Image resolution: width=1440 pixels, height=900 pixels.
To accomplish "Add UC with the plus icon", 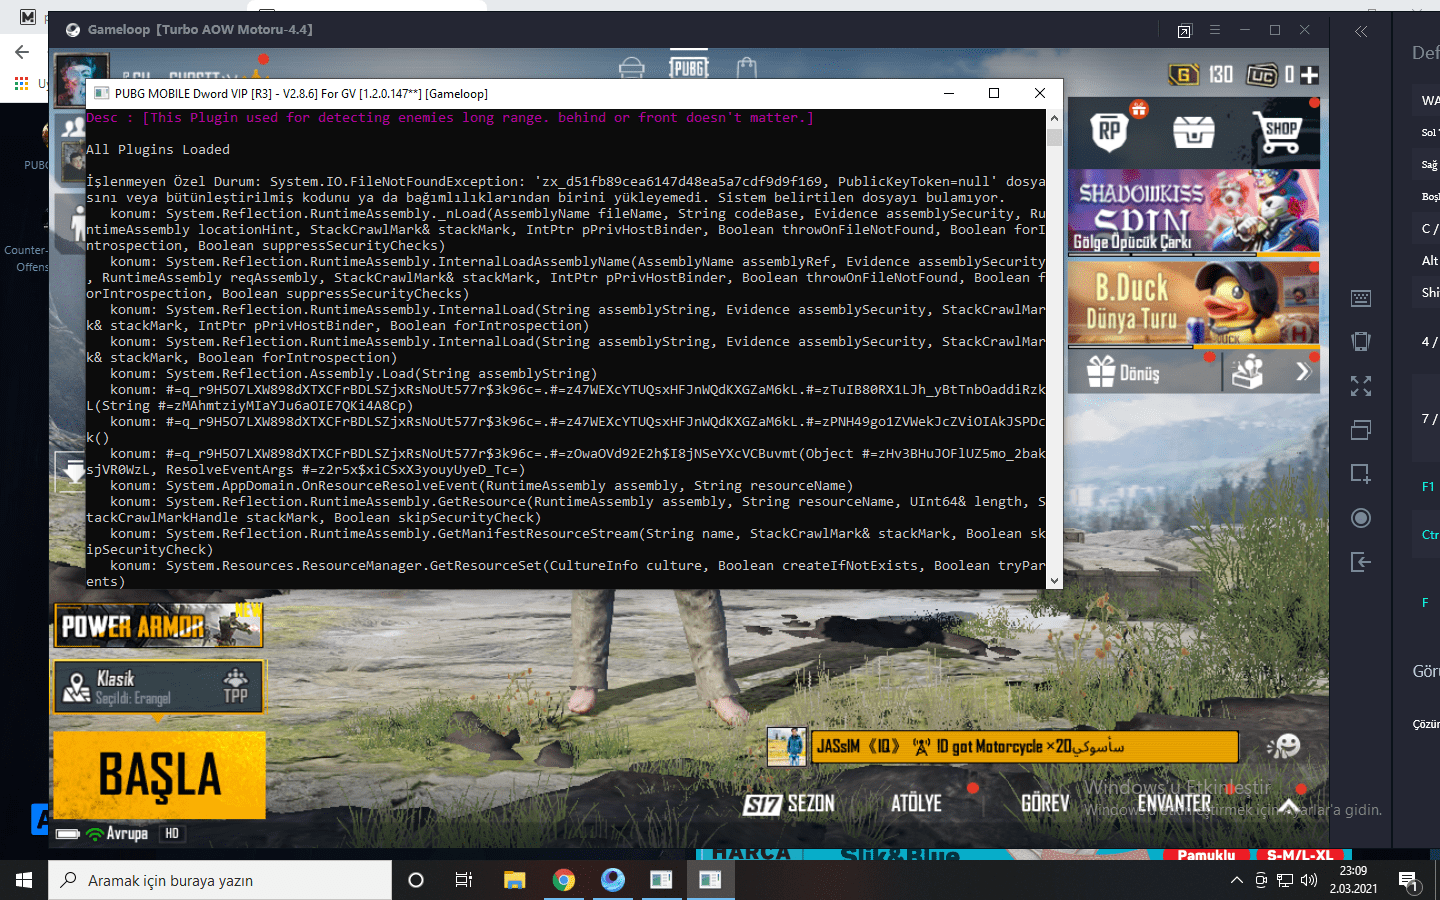I will (1309, 75).
